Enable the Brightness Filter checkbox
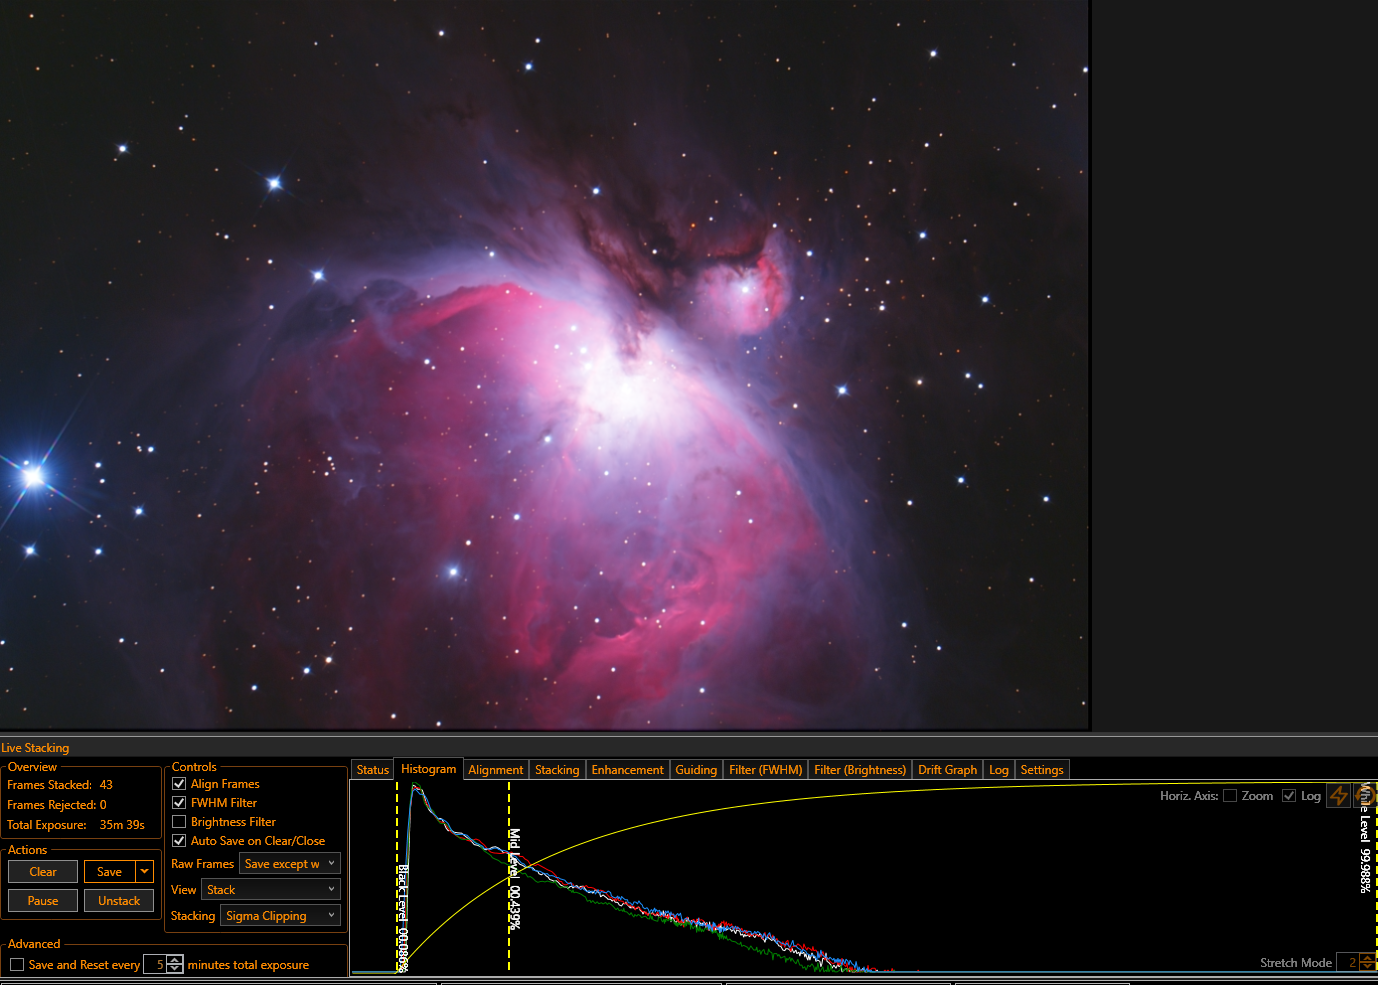Image resolution: width=1378 pixels, height=985 pixels. [179, 822]
